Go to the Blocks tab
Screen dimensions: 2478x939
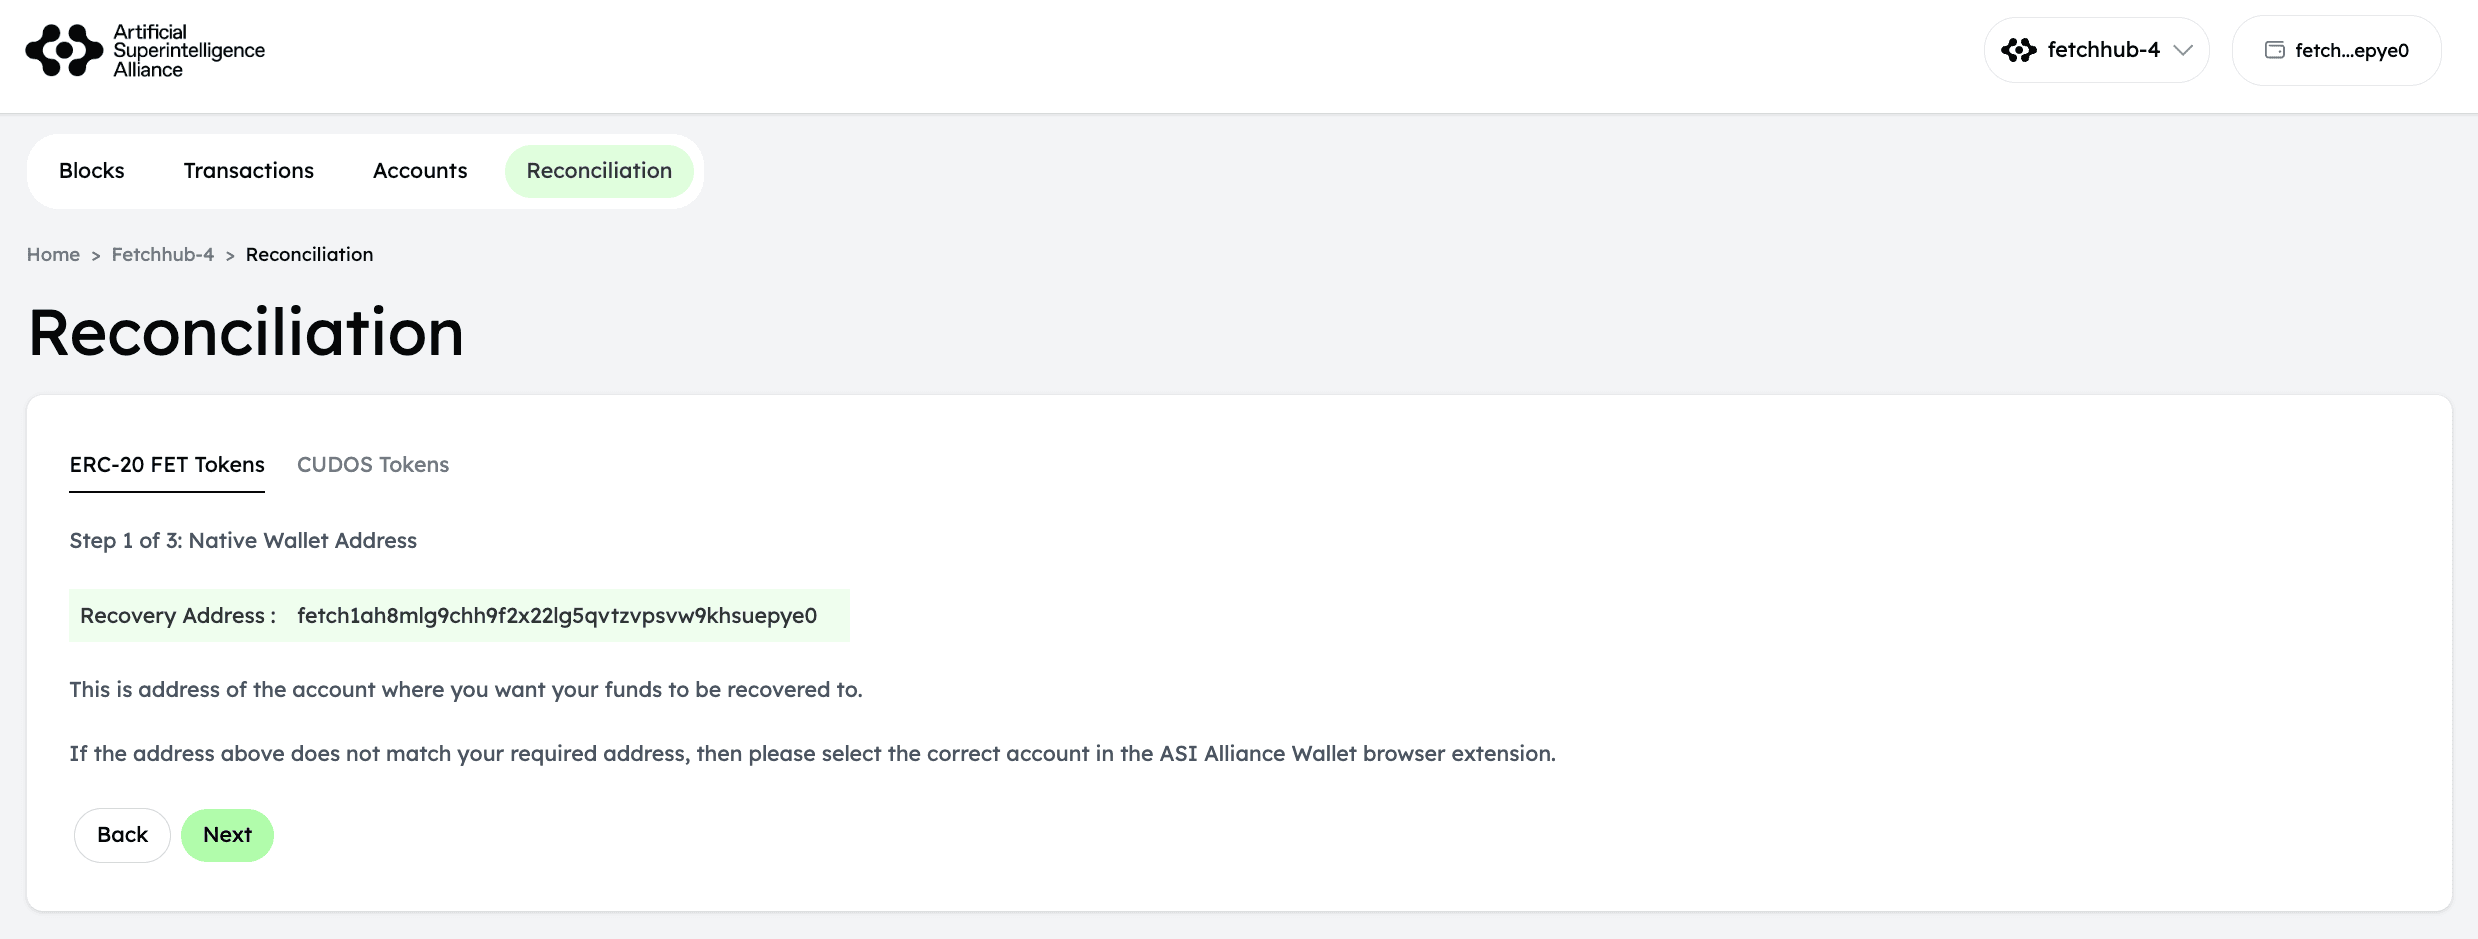pyautogui.click(x=92, y=171)
